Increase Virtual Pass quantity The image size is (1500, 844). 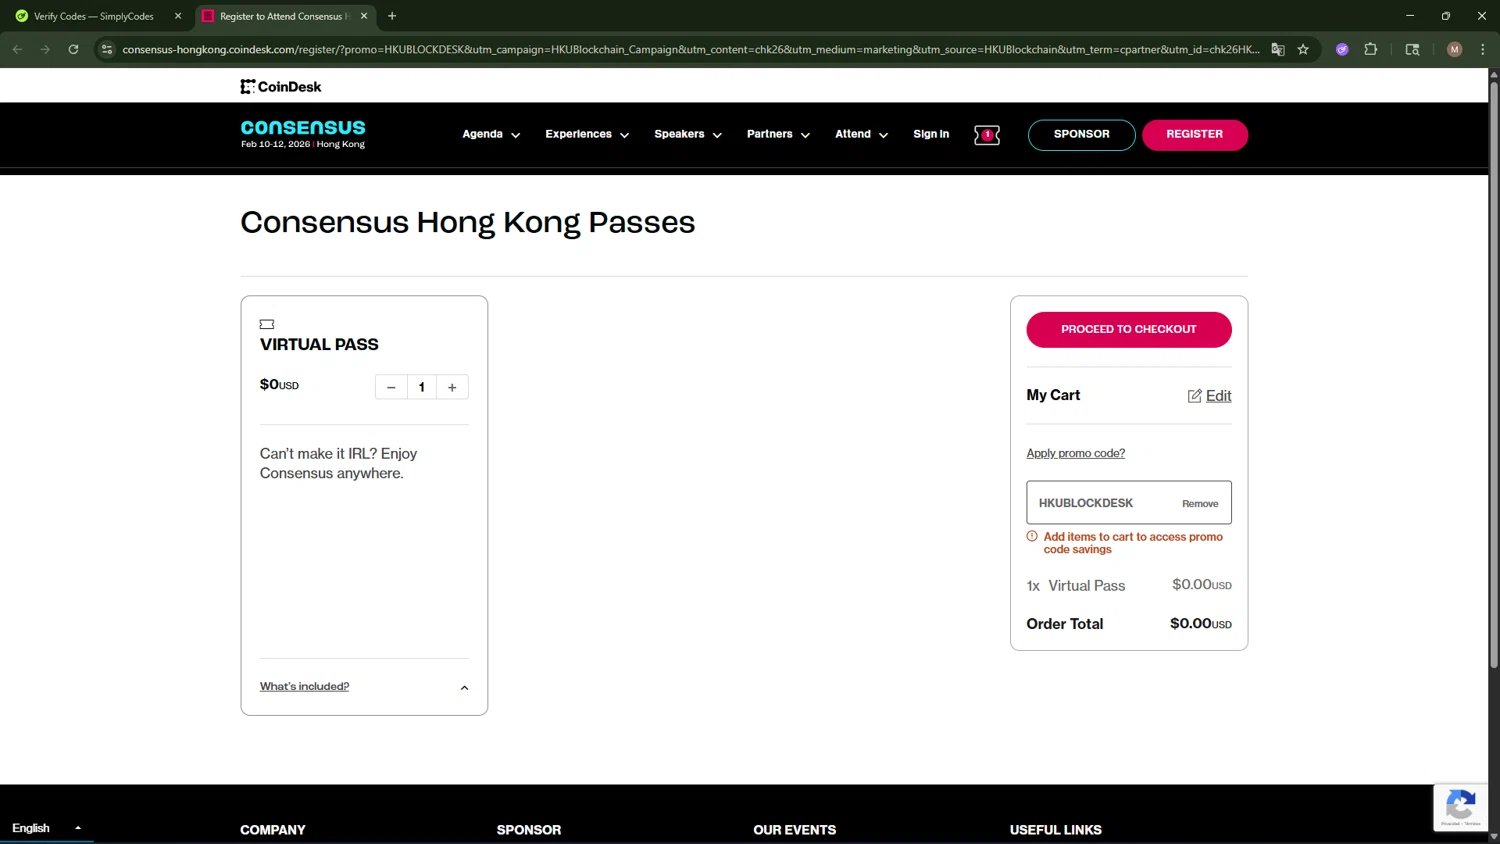pyautogui.click(x=452, y=387)
